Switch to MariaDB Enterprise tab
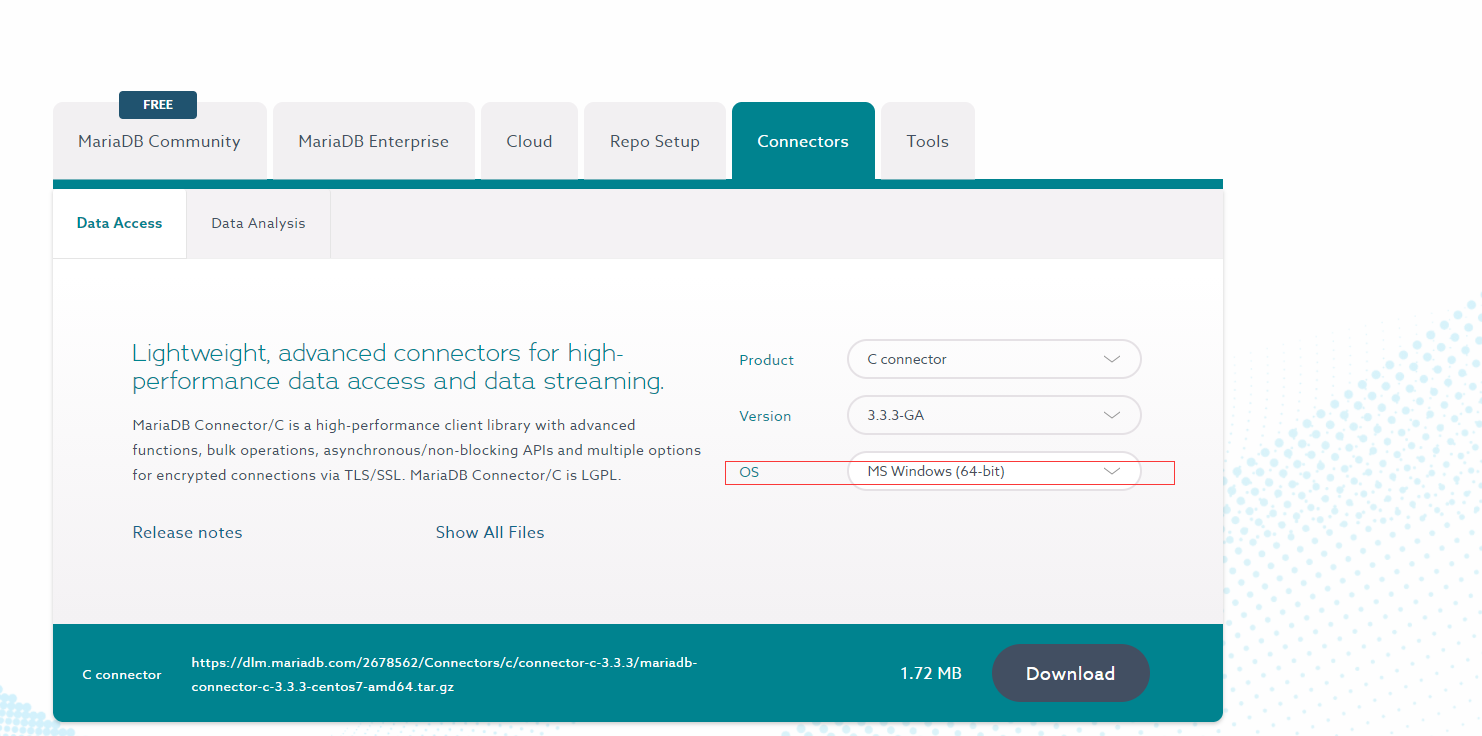The height and width of the screenshot is (736, 1482). click(373, 141)
